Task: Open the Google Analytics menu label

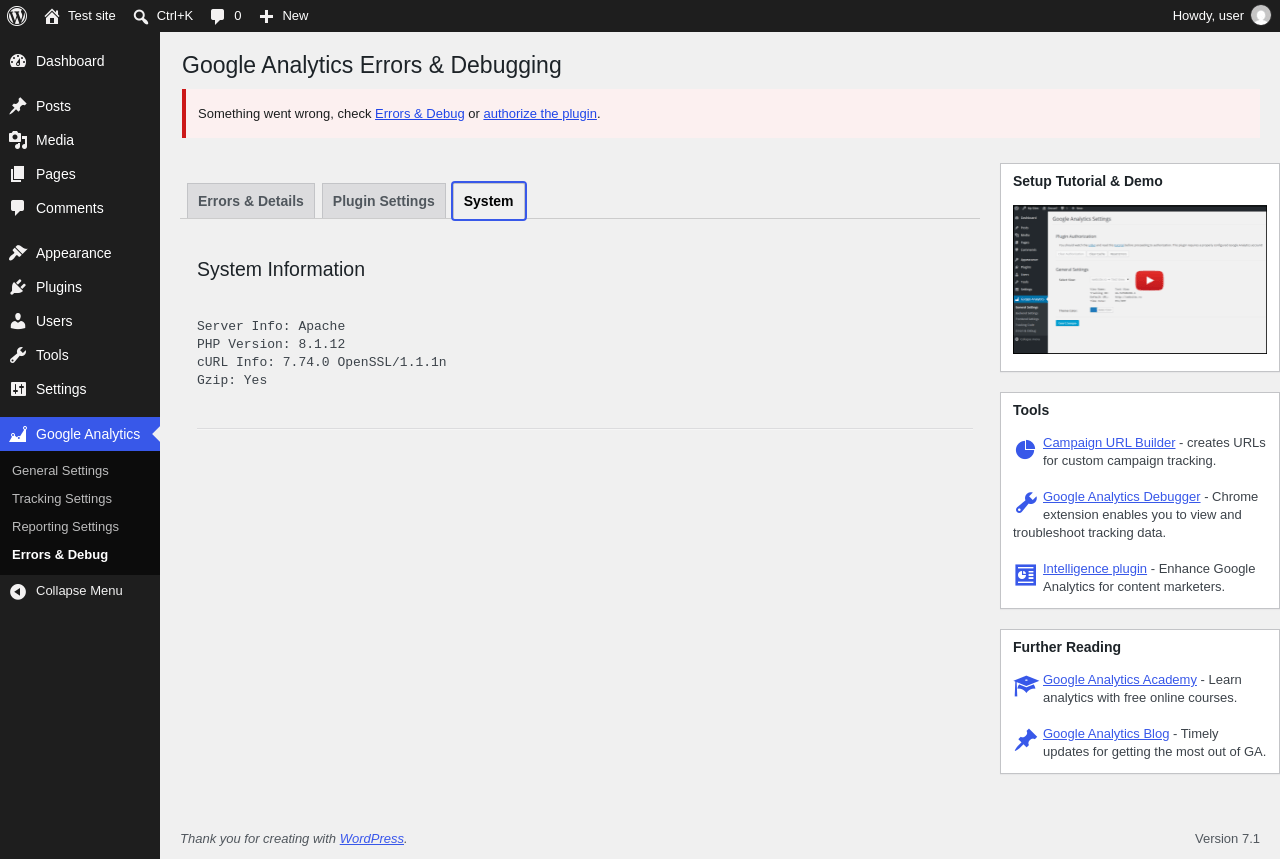Action: point(88,434)
